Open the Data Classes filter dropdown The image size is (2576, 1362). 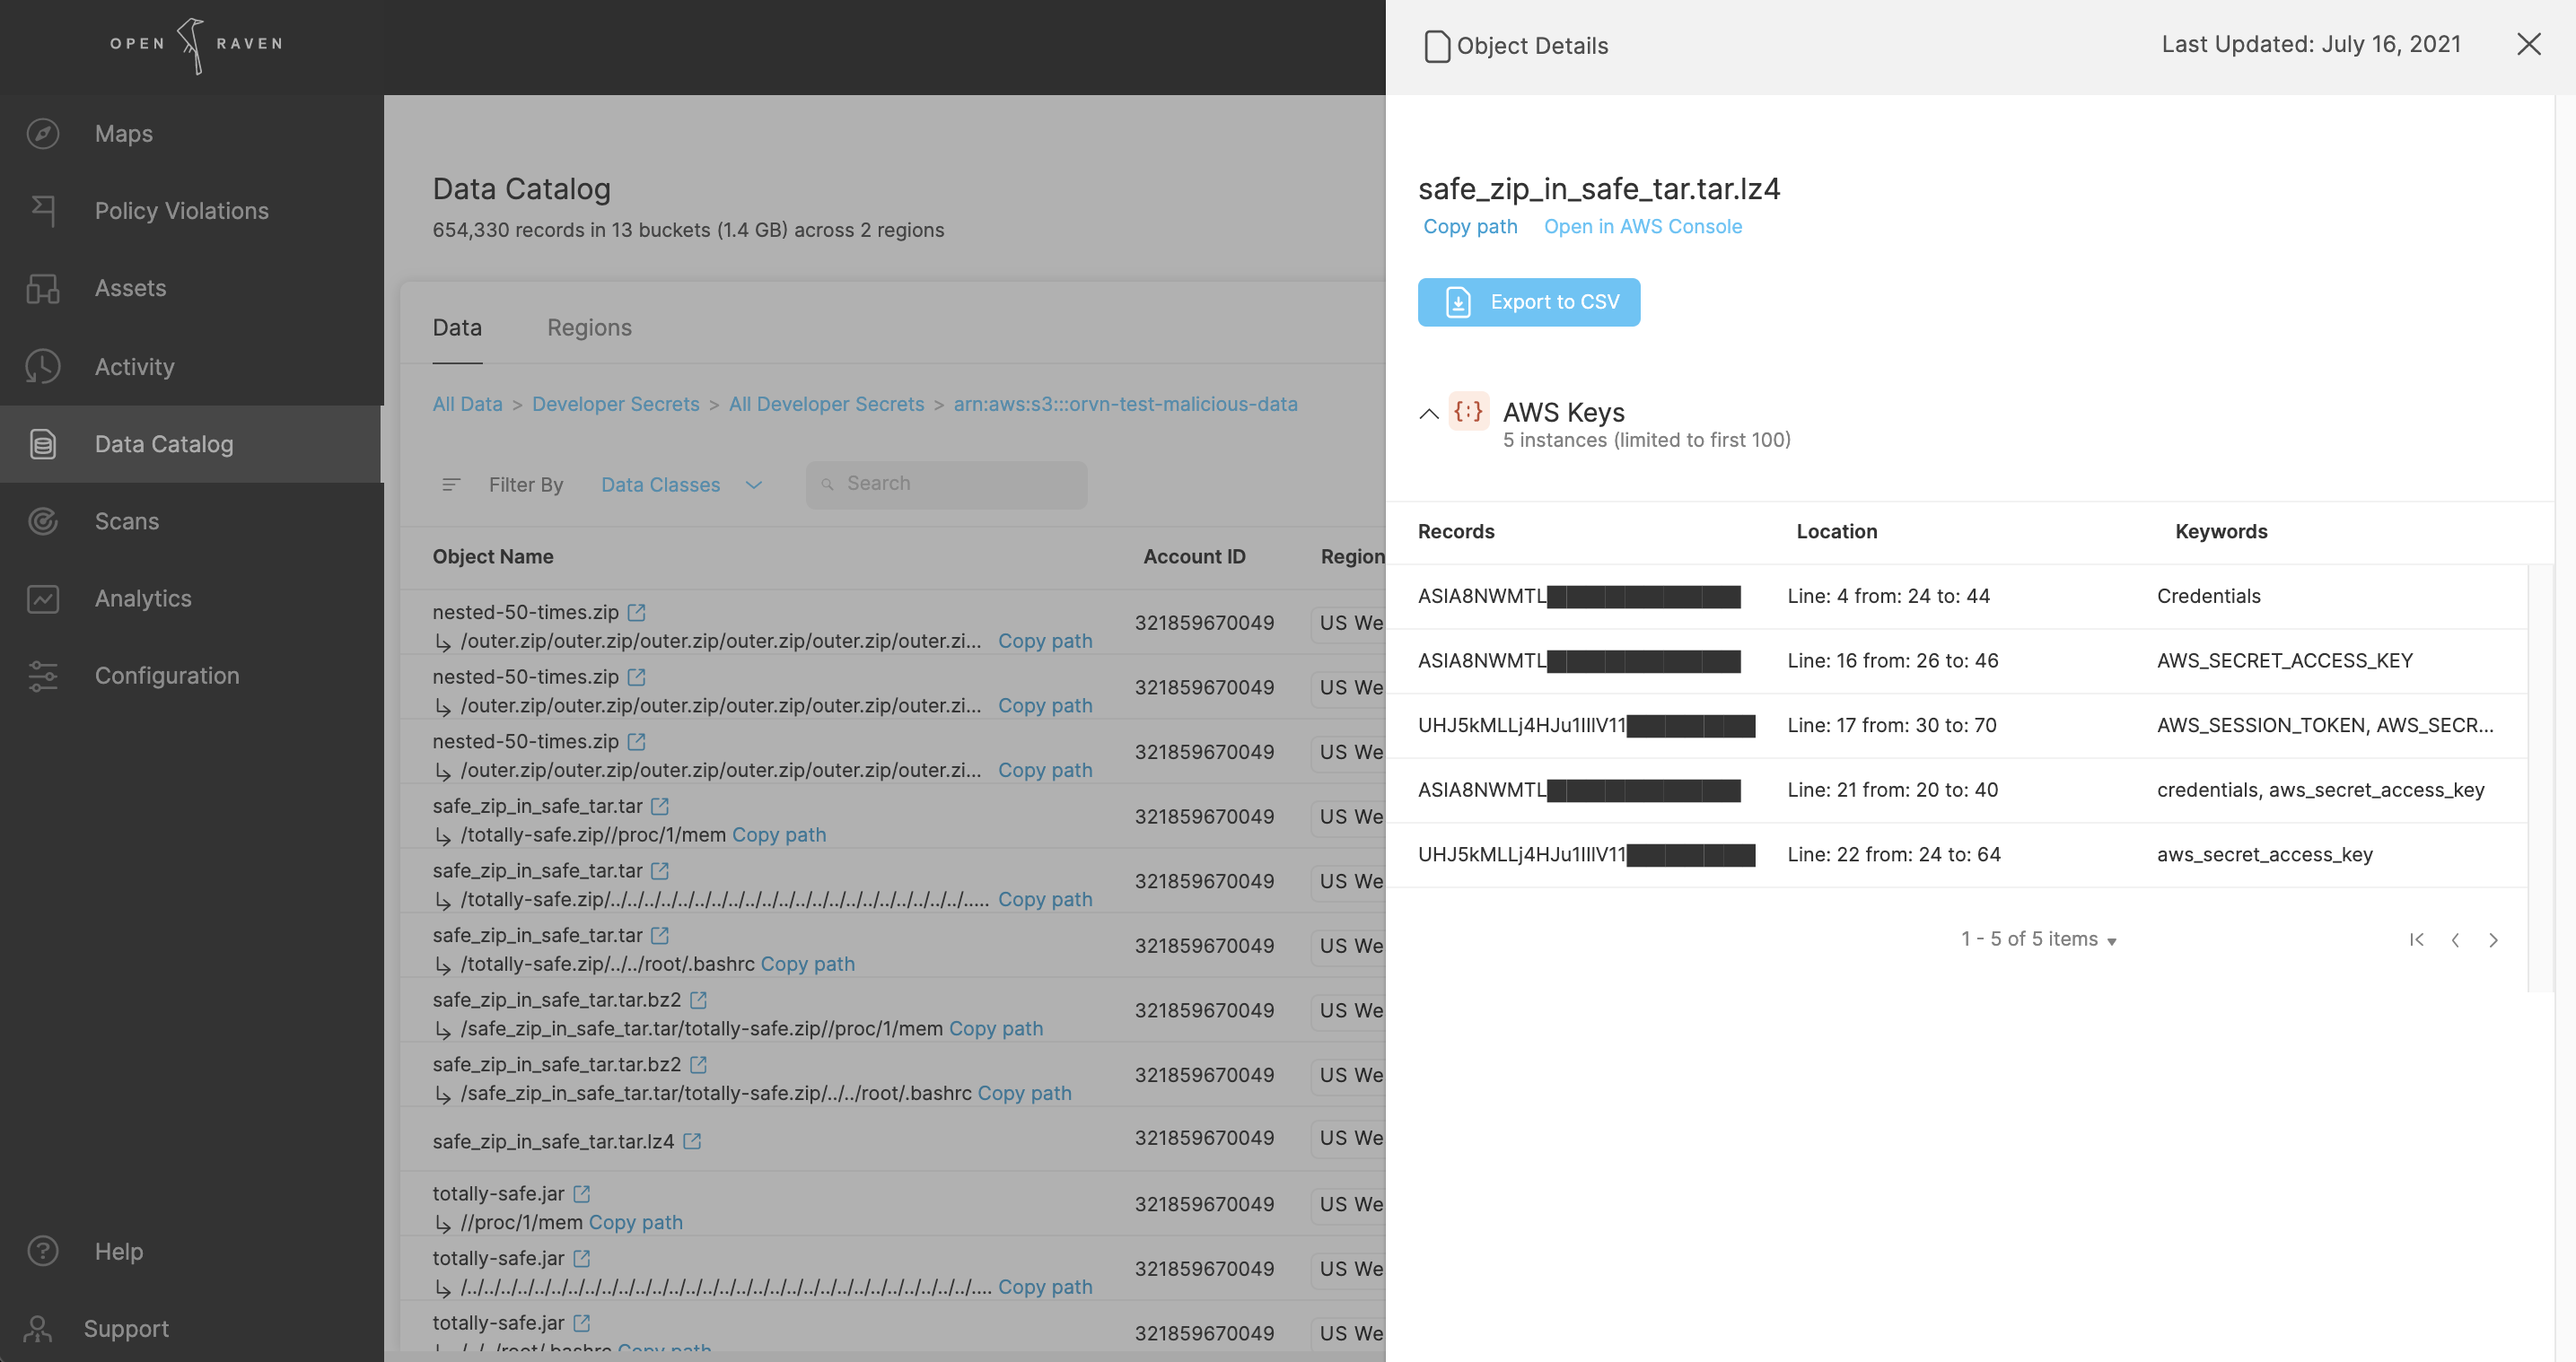[682, 484]
